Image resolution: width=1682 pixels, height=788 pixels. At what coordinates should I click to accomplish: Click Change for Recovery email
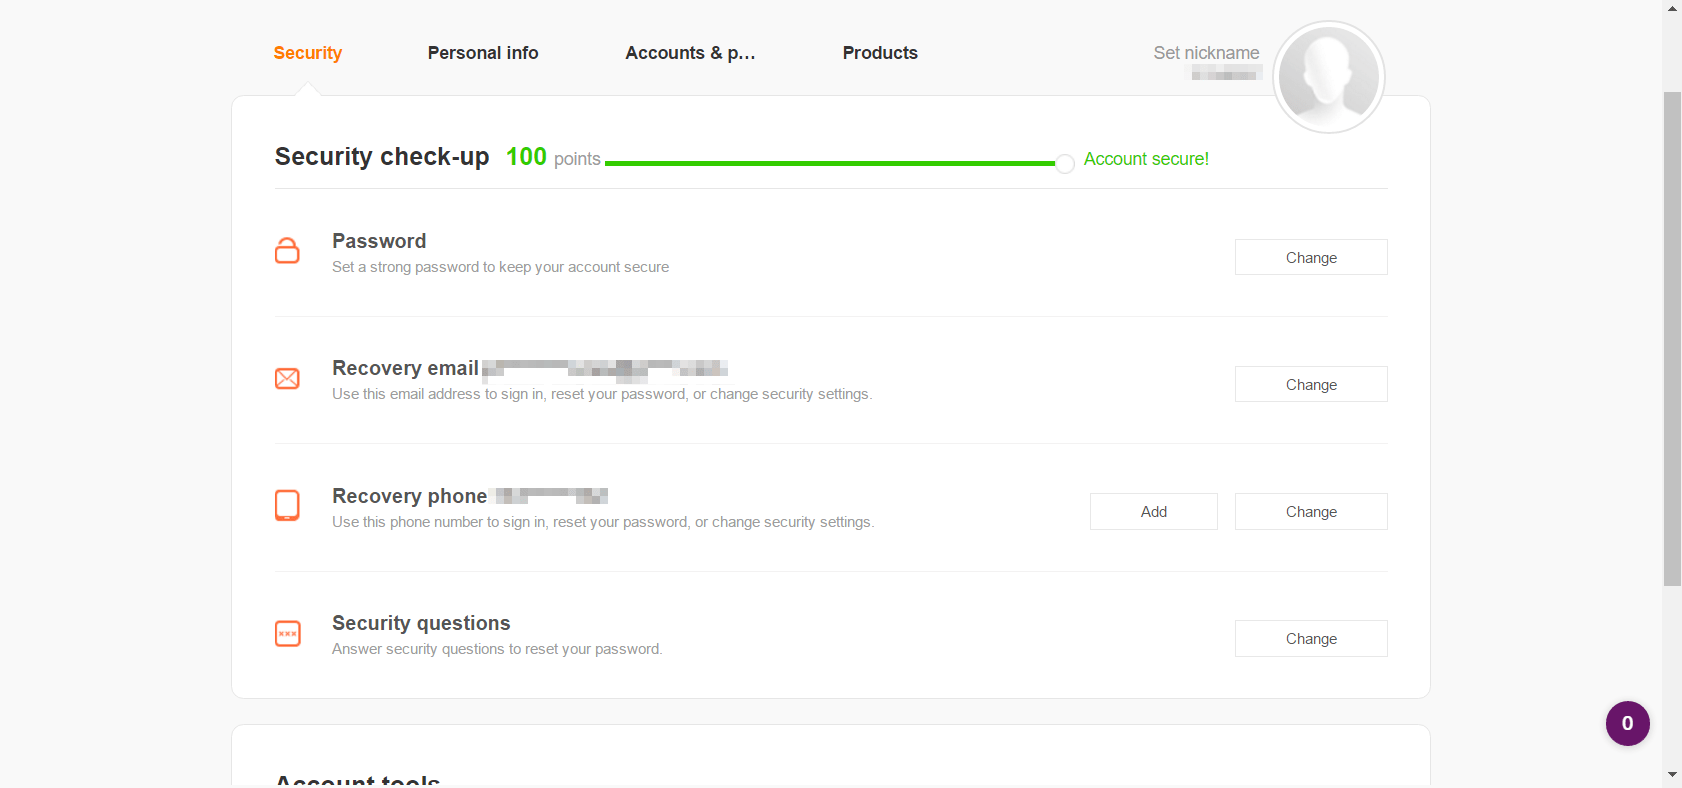(x=1311, y=384)
